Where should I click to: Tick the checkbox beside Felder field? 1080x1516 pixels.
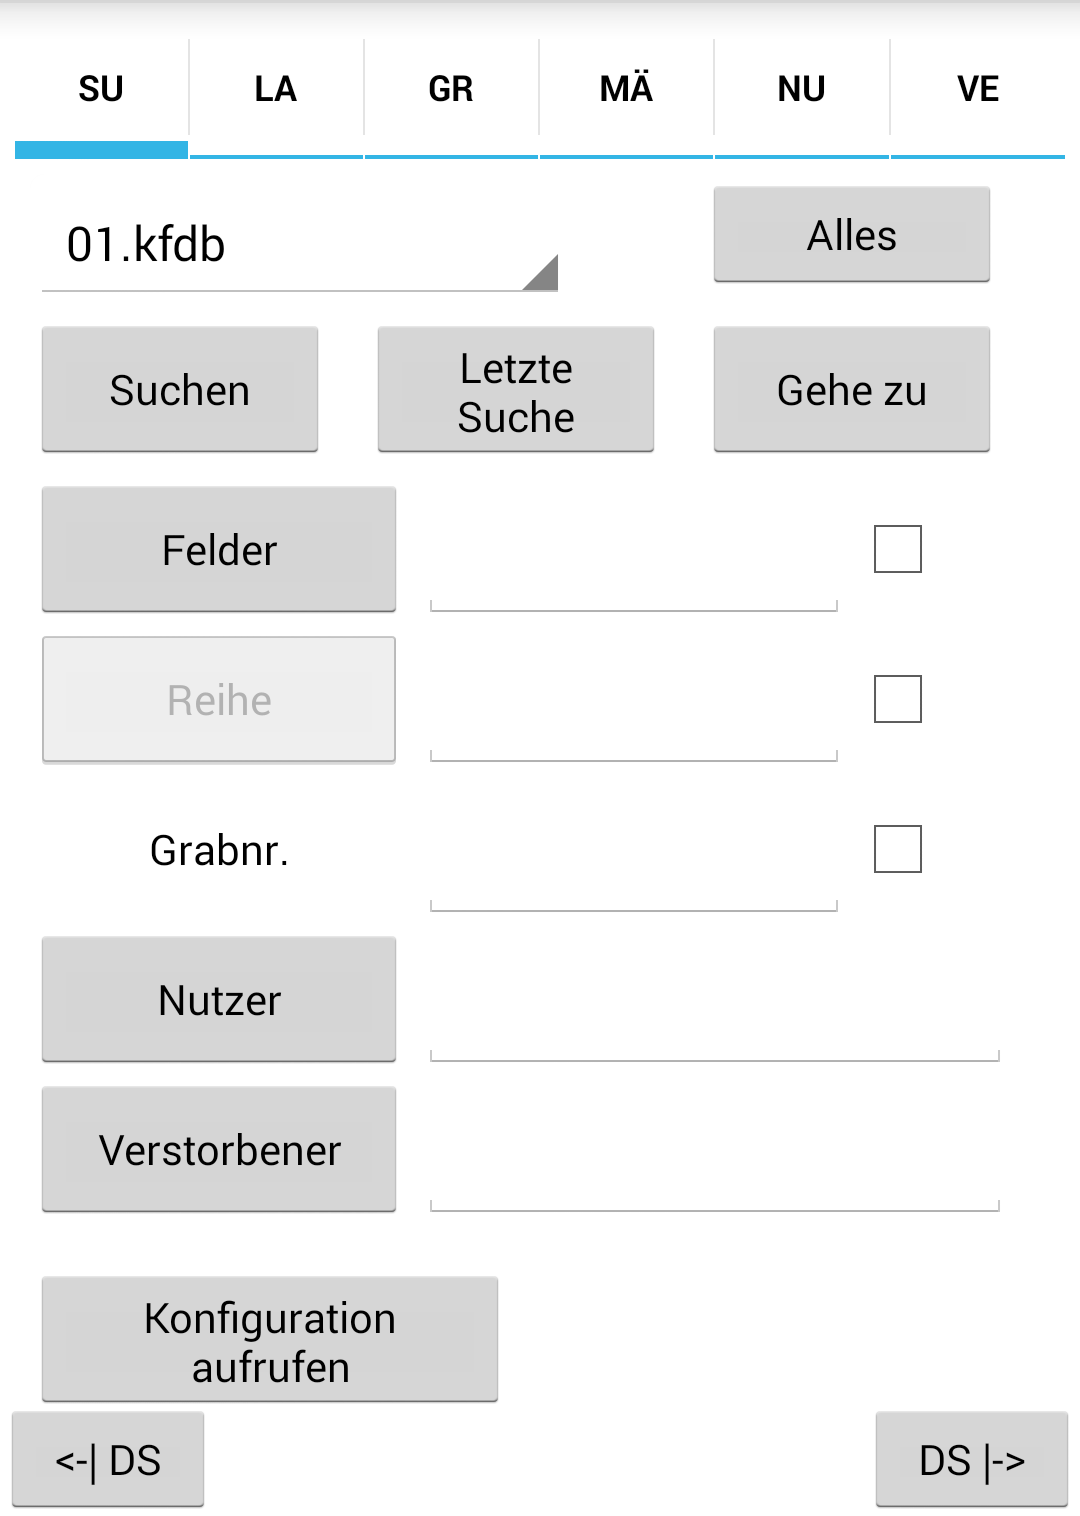tap(898, 549)
